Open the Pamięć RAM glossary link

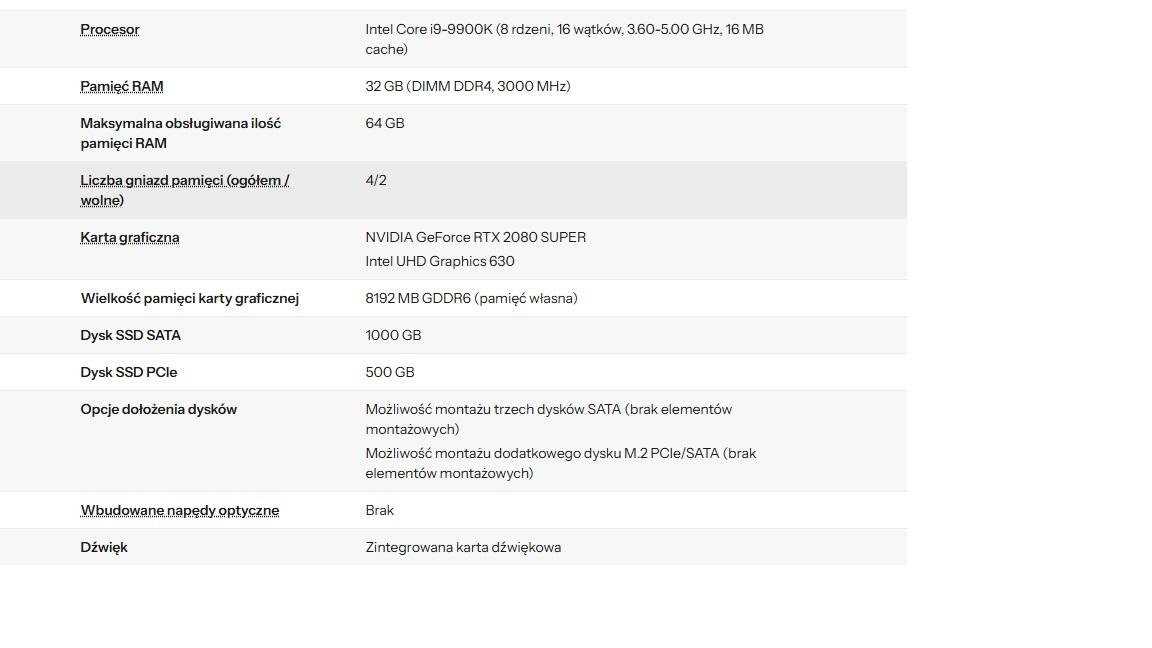(x=122, y=87)
